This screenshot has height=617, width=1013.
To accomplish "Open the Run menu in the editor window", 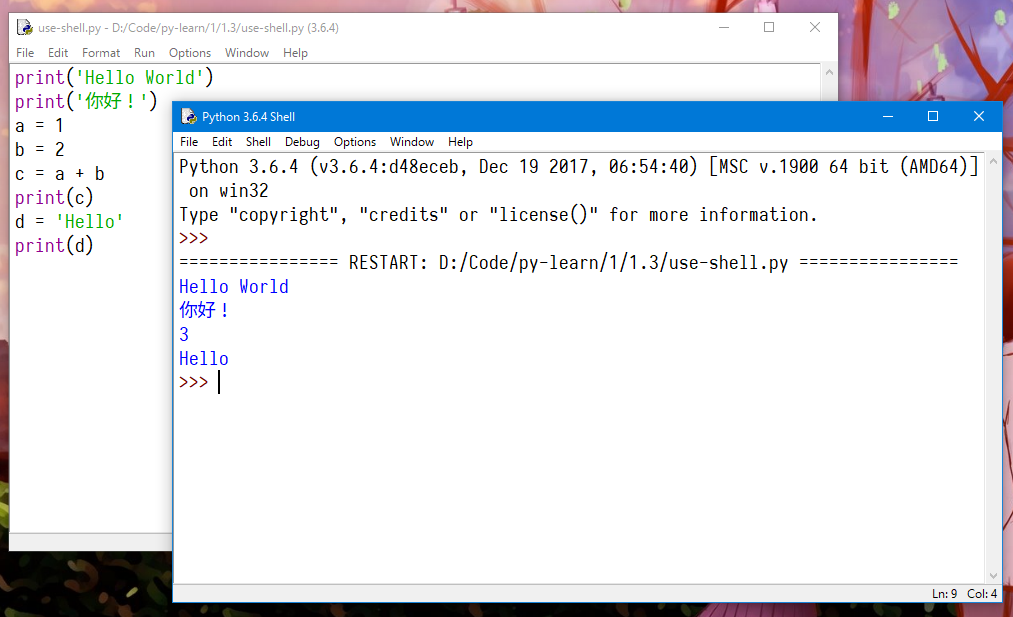I will coord(144,52).
